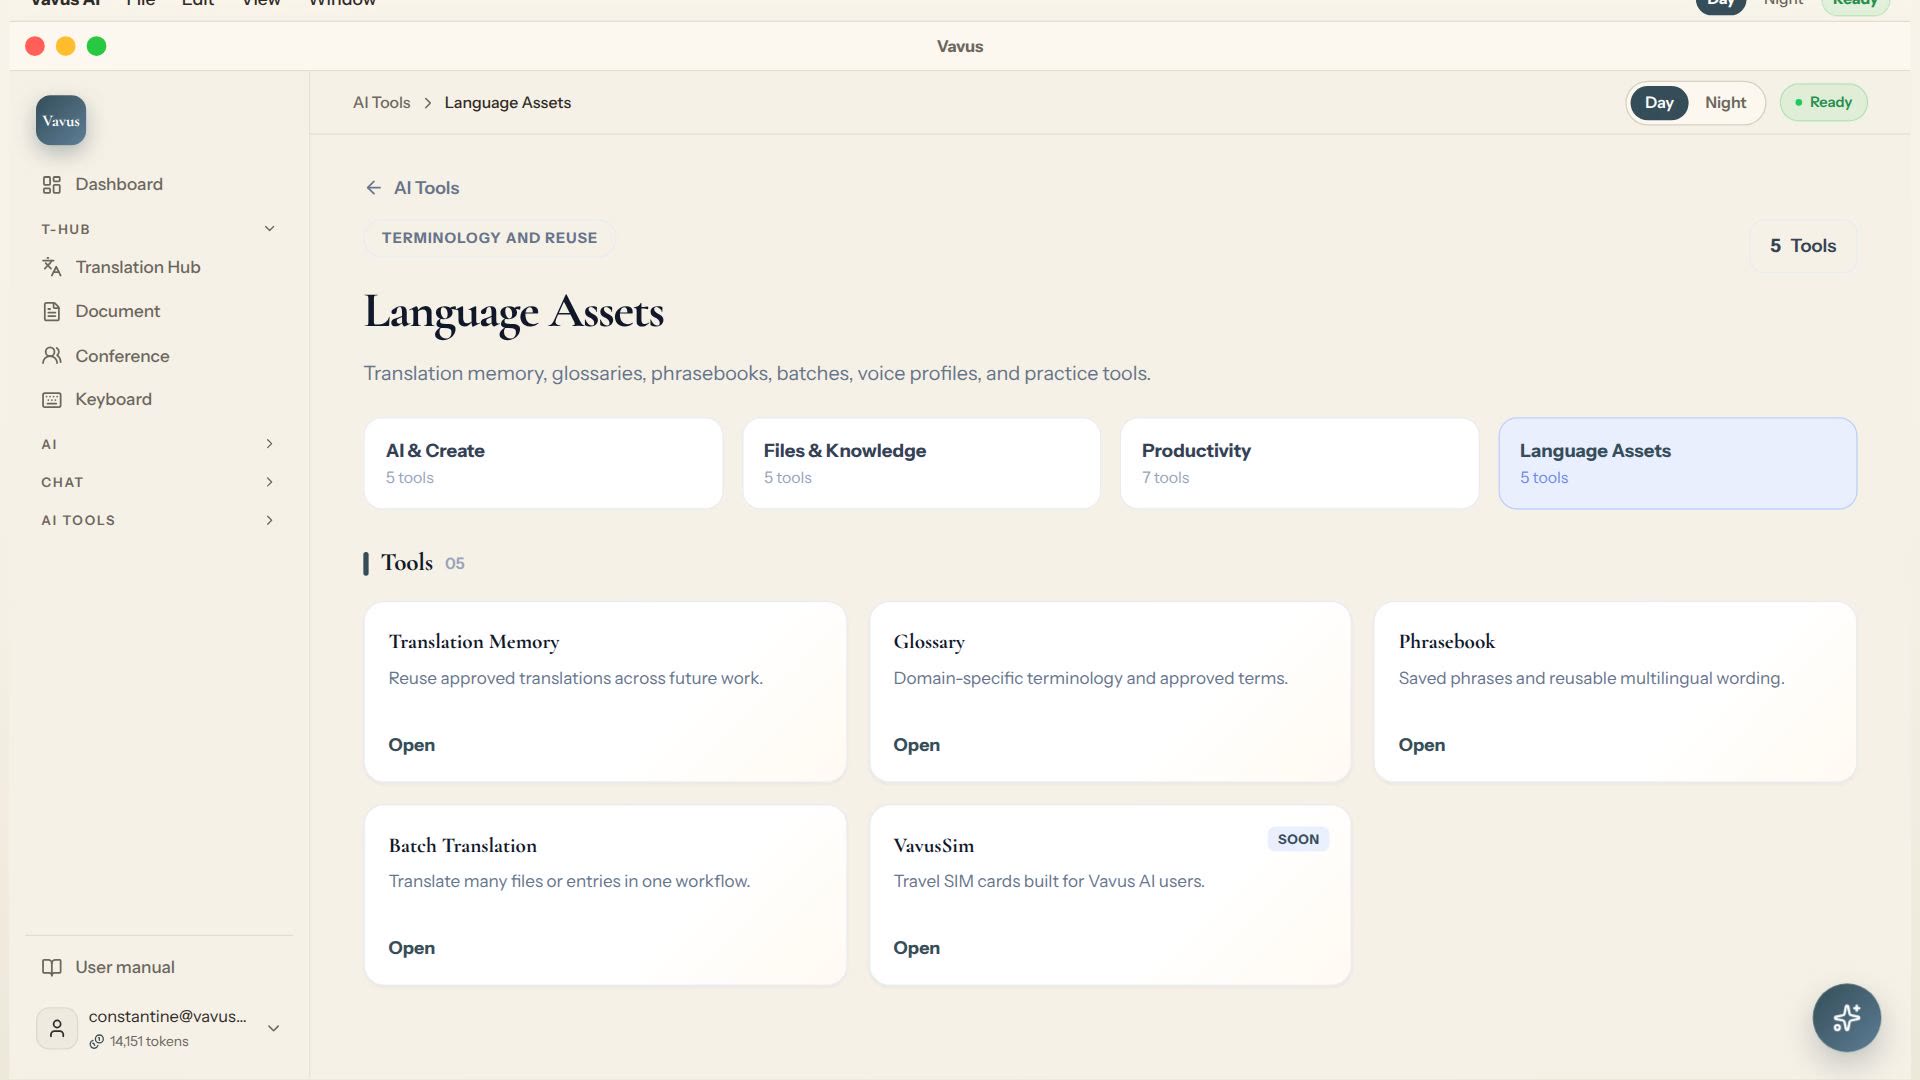
Task: Click the Phrasebook card title
Action: tap(1446, 642)
